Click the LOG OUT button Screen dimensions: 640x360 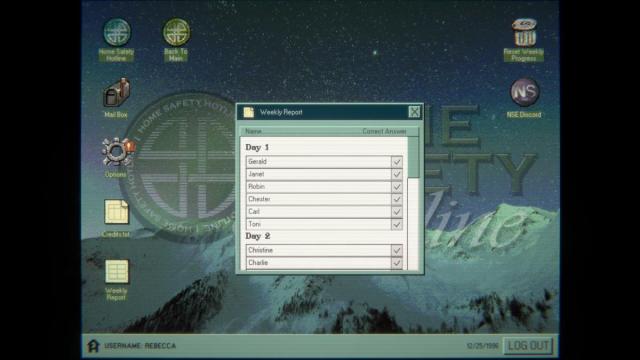528,346
